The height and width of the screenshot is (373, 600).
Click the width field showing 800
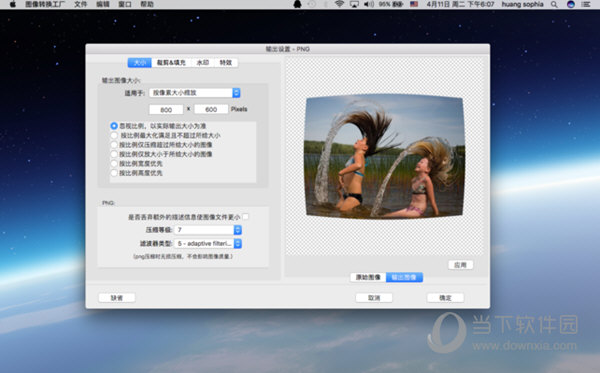tap(166, 109)
